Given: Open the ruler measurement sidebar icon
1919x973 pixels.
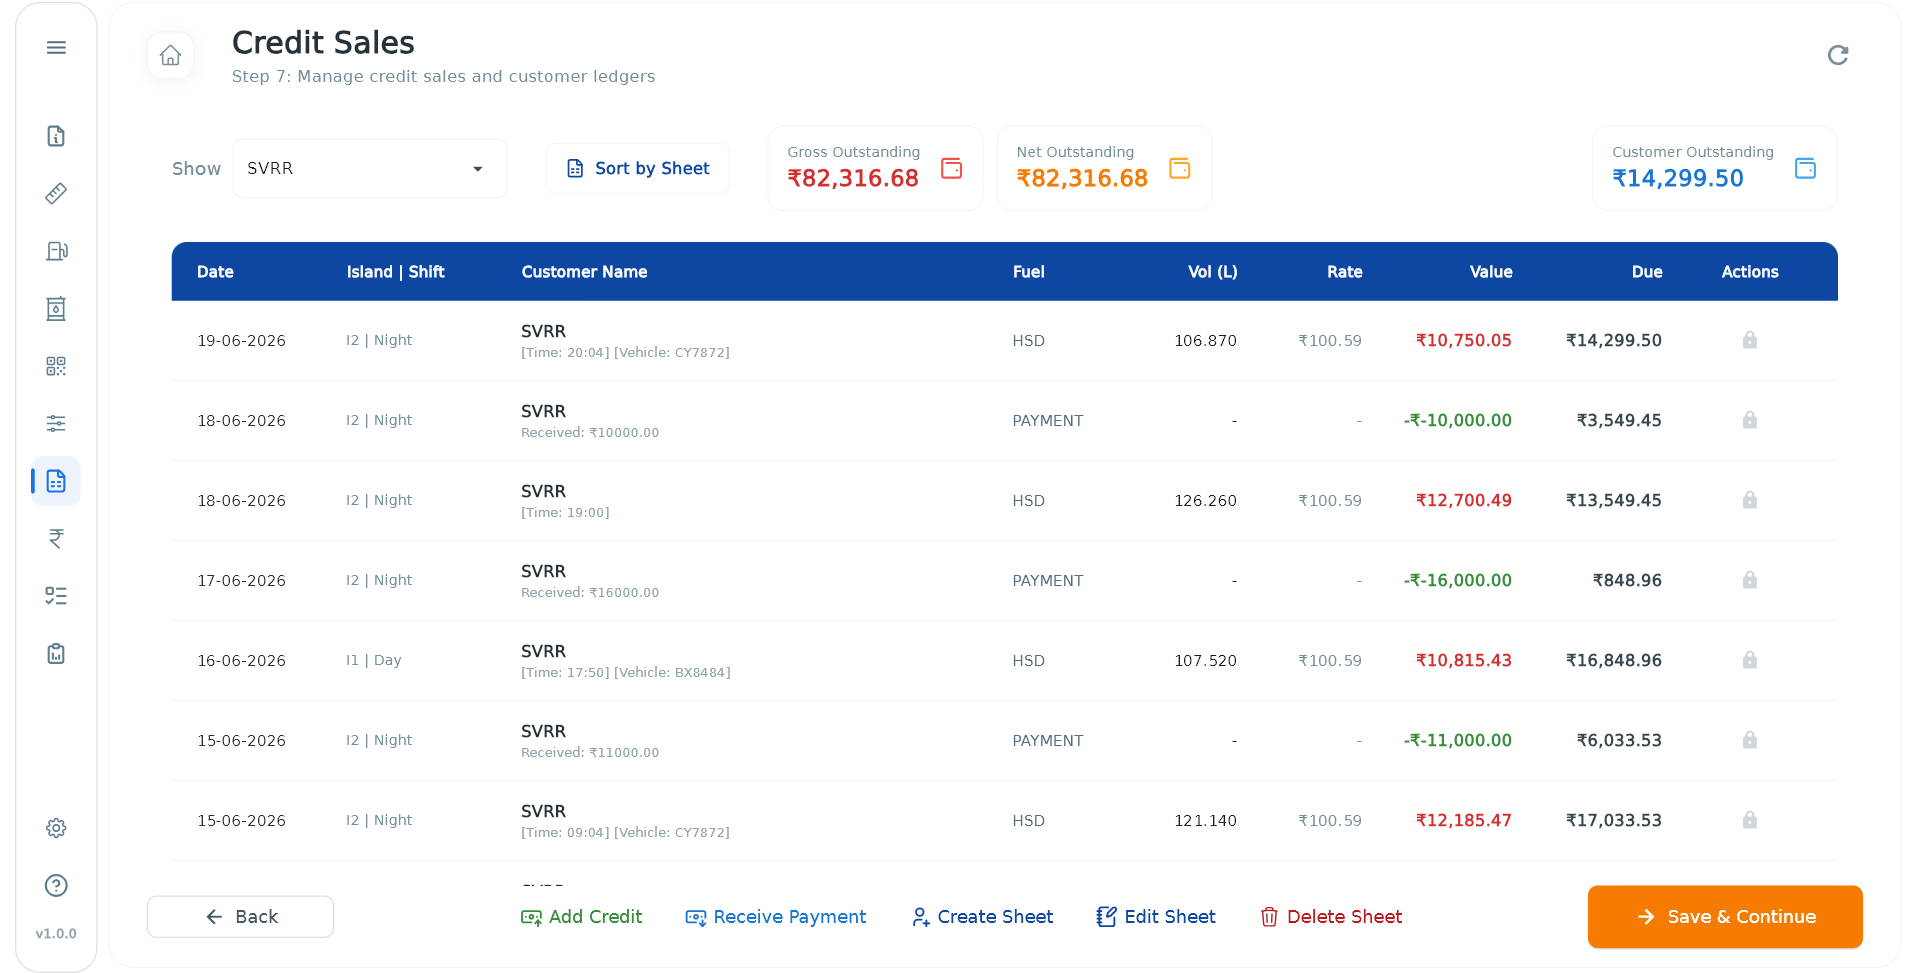Looking at the screenshot, I should 56,193.
